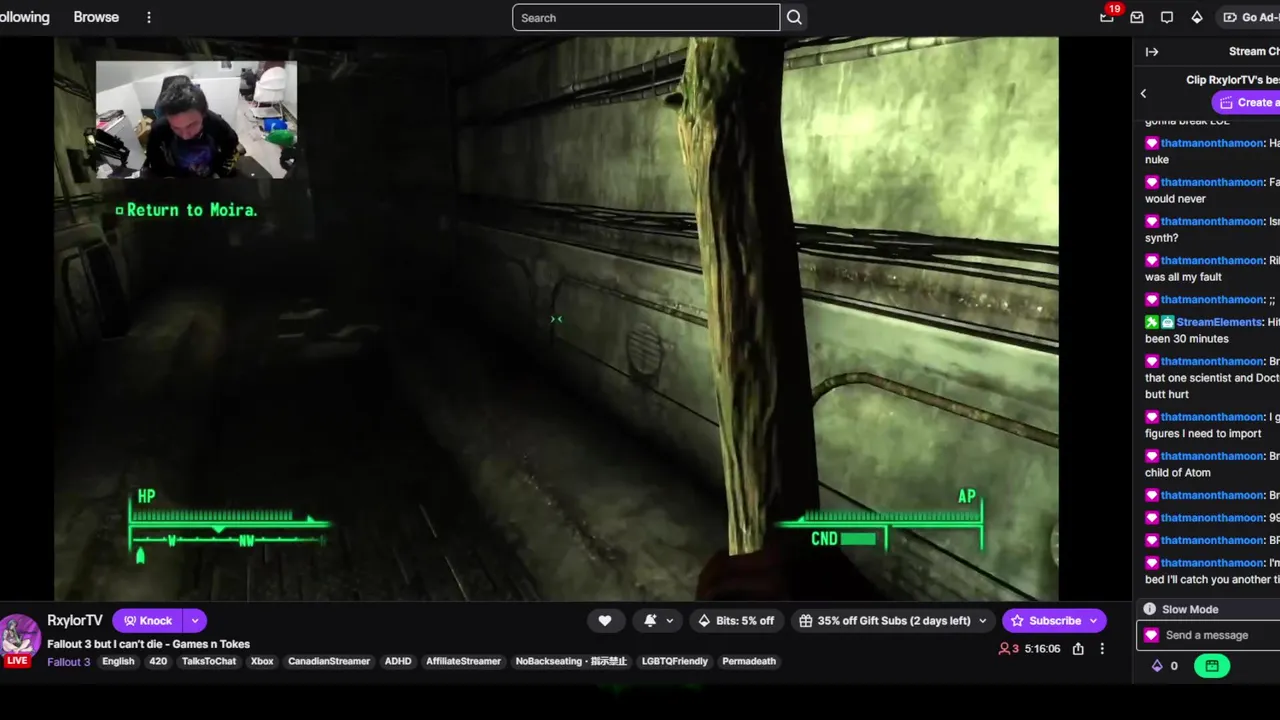Screen dimensions: 1280x720
Task: Click the StreamElements username in chat
Action: pyautogui.click(x=1219, y=322)
